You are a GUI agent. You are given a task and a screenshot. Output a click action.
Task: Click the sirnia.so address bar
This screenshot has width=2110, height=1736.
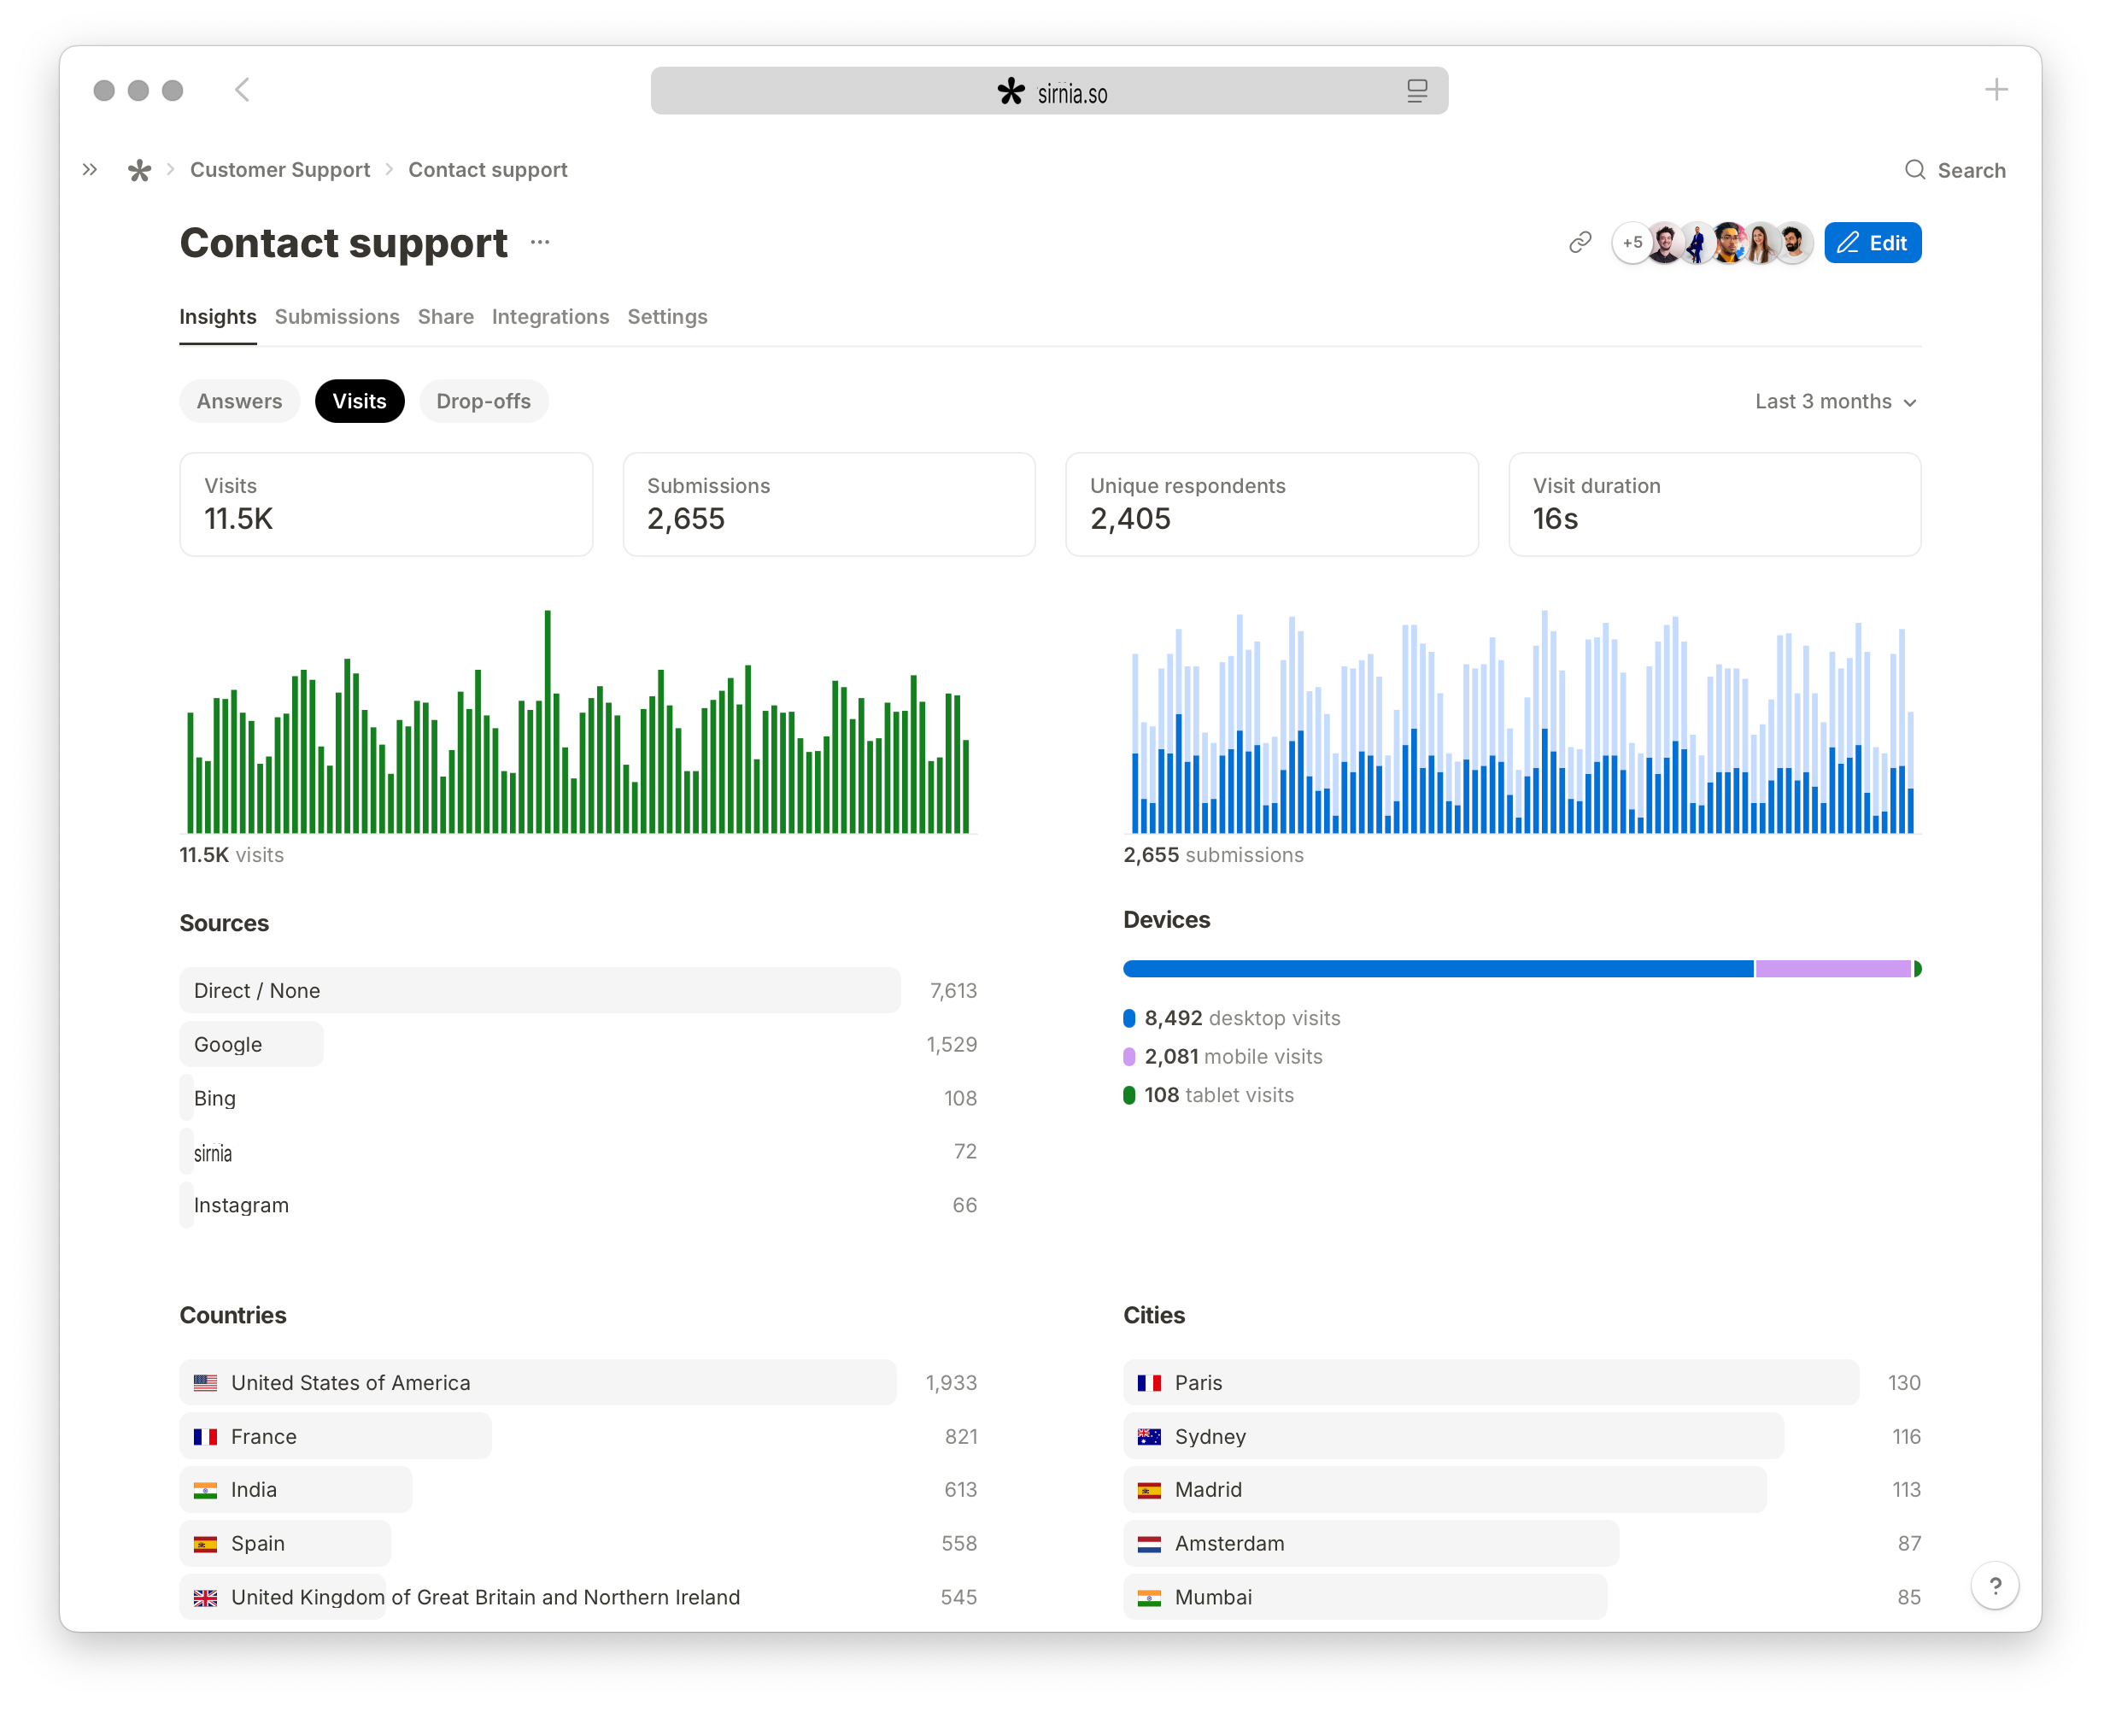pos(1049,91)
